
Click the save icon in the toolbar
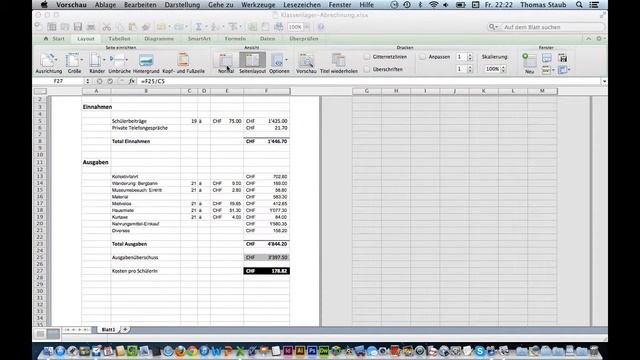pyautogui.click(x=78, y=27)
